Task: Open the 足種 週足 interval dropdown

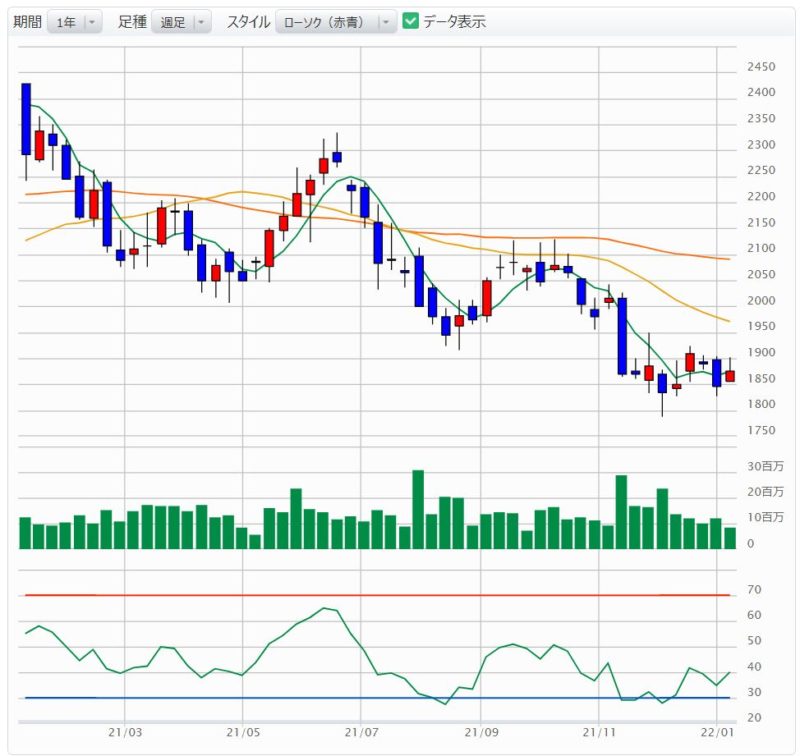Action: tap(181, 22)
